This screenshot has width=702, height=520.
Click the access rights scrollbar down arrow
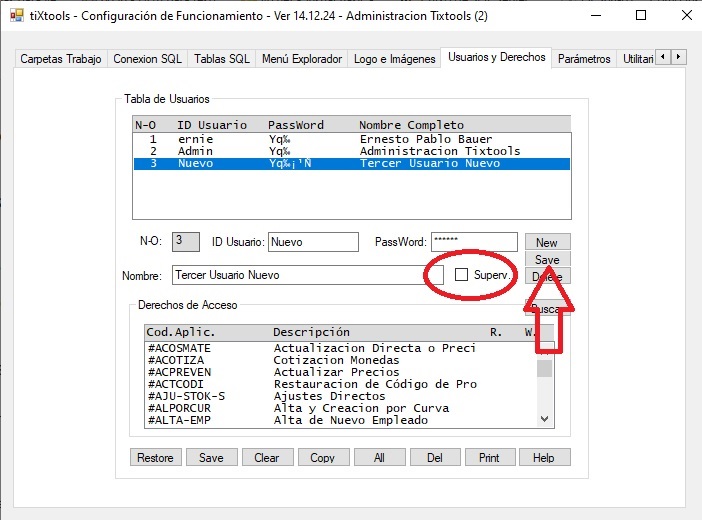click(544, 419)
